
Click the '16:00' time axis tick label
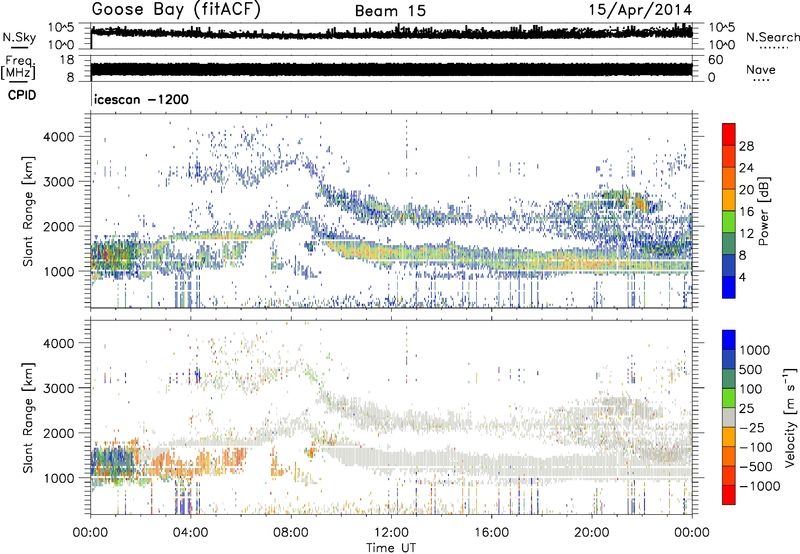[x=491, y=533]
